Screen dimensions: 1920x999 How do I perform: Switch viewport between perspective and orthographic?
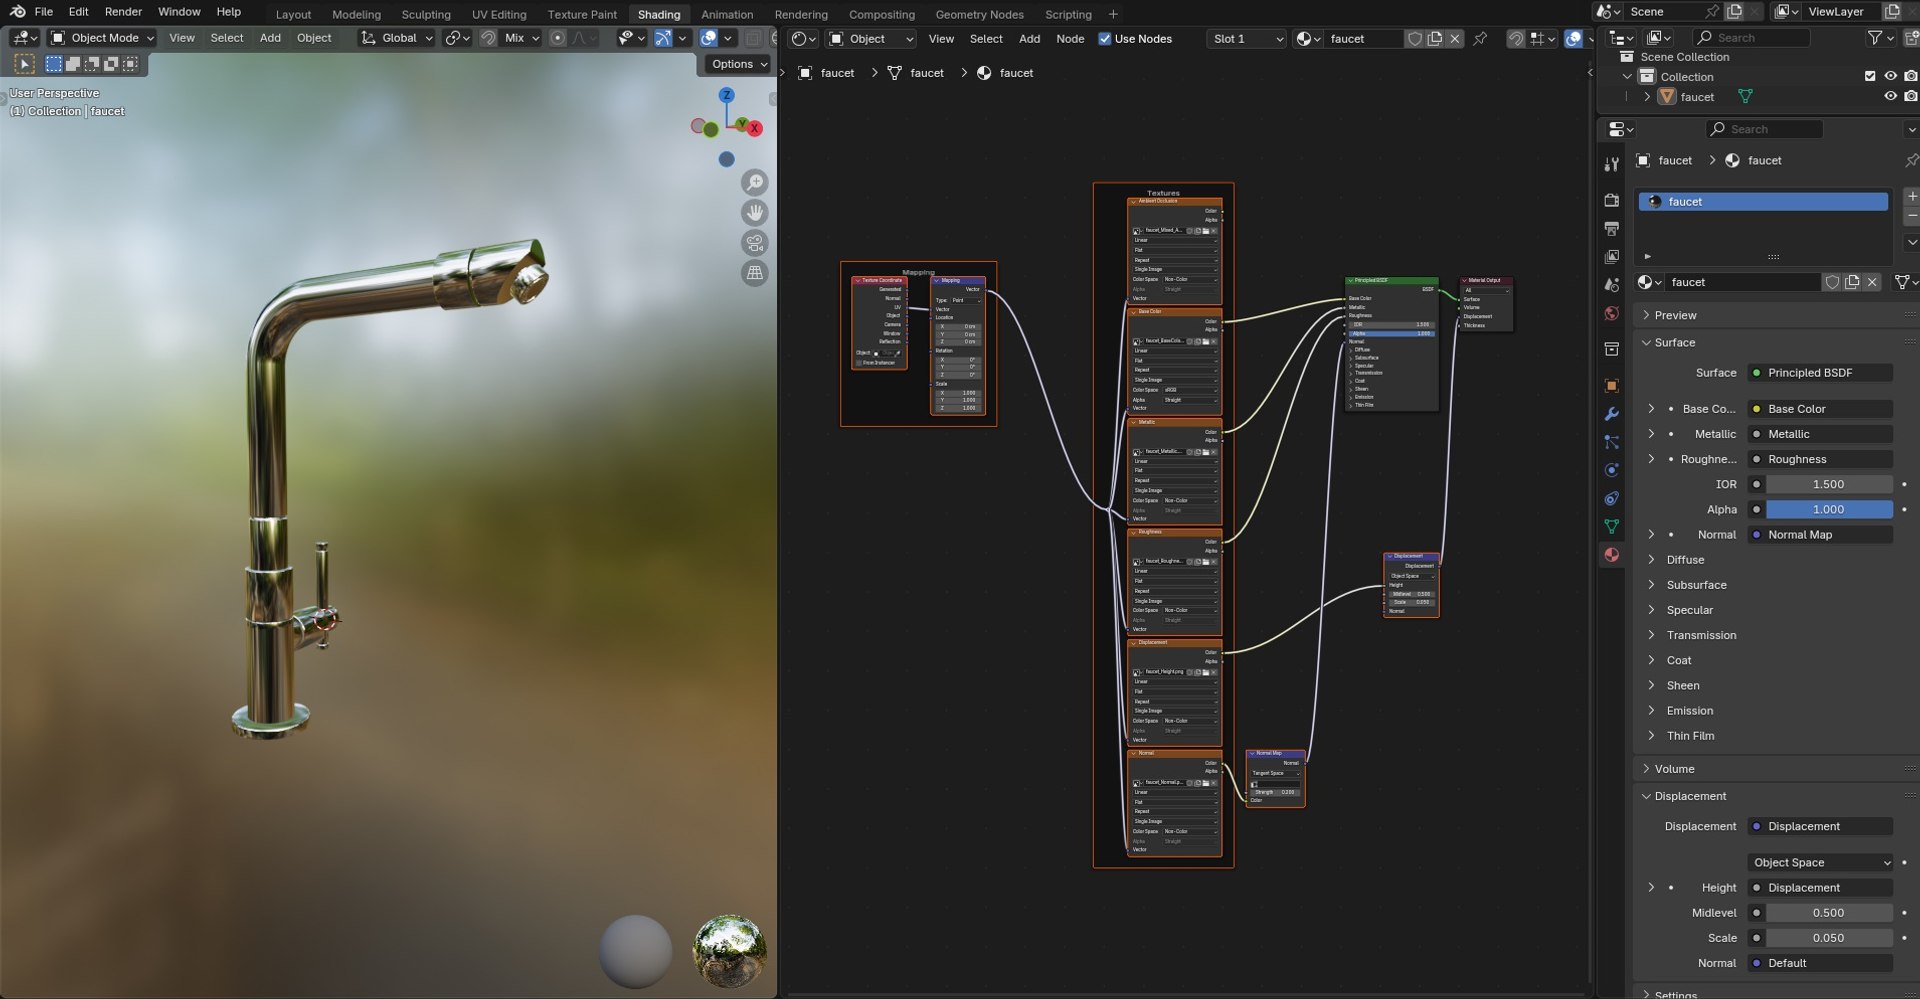755,273
